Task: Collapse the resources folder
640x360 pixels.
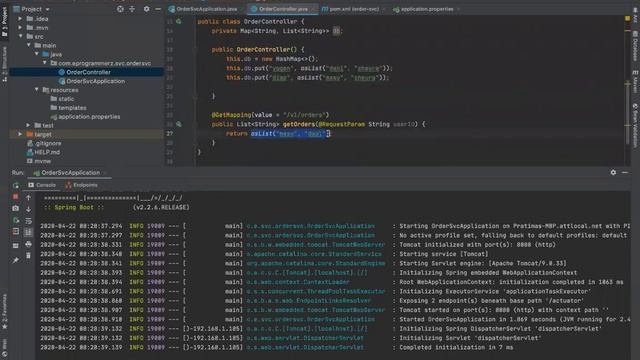Action: 37,90
